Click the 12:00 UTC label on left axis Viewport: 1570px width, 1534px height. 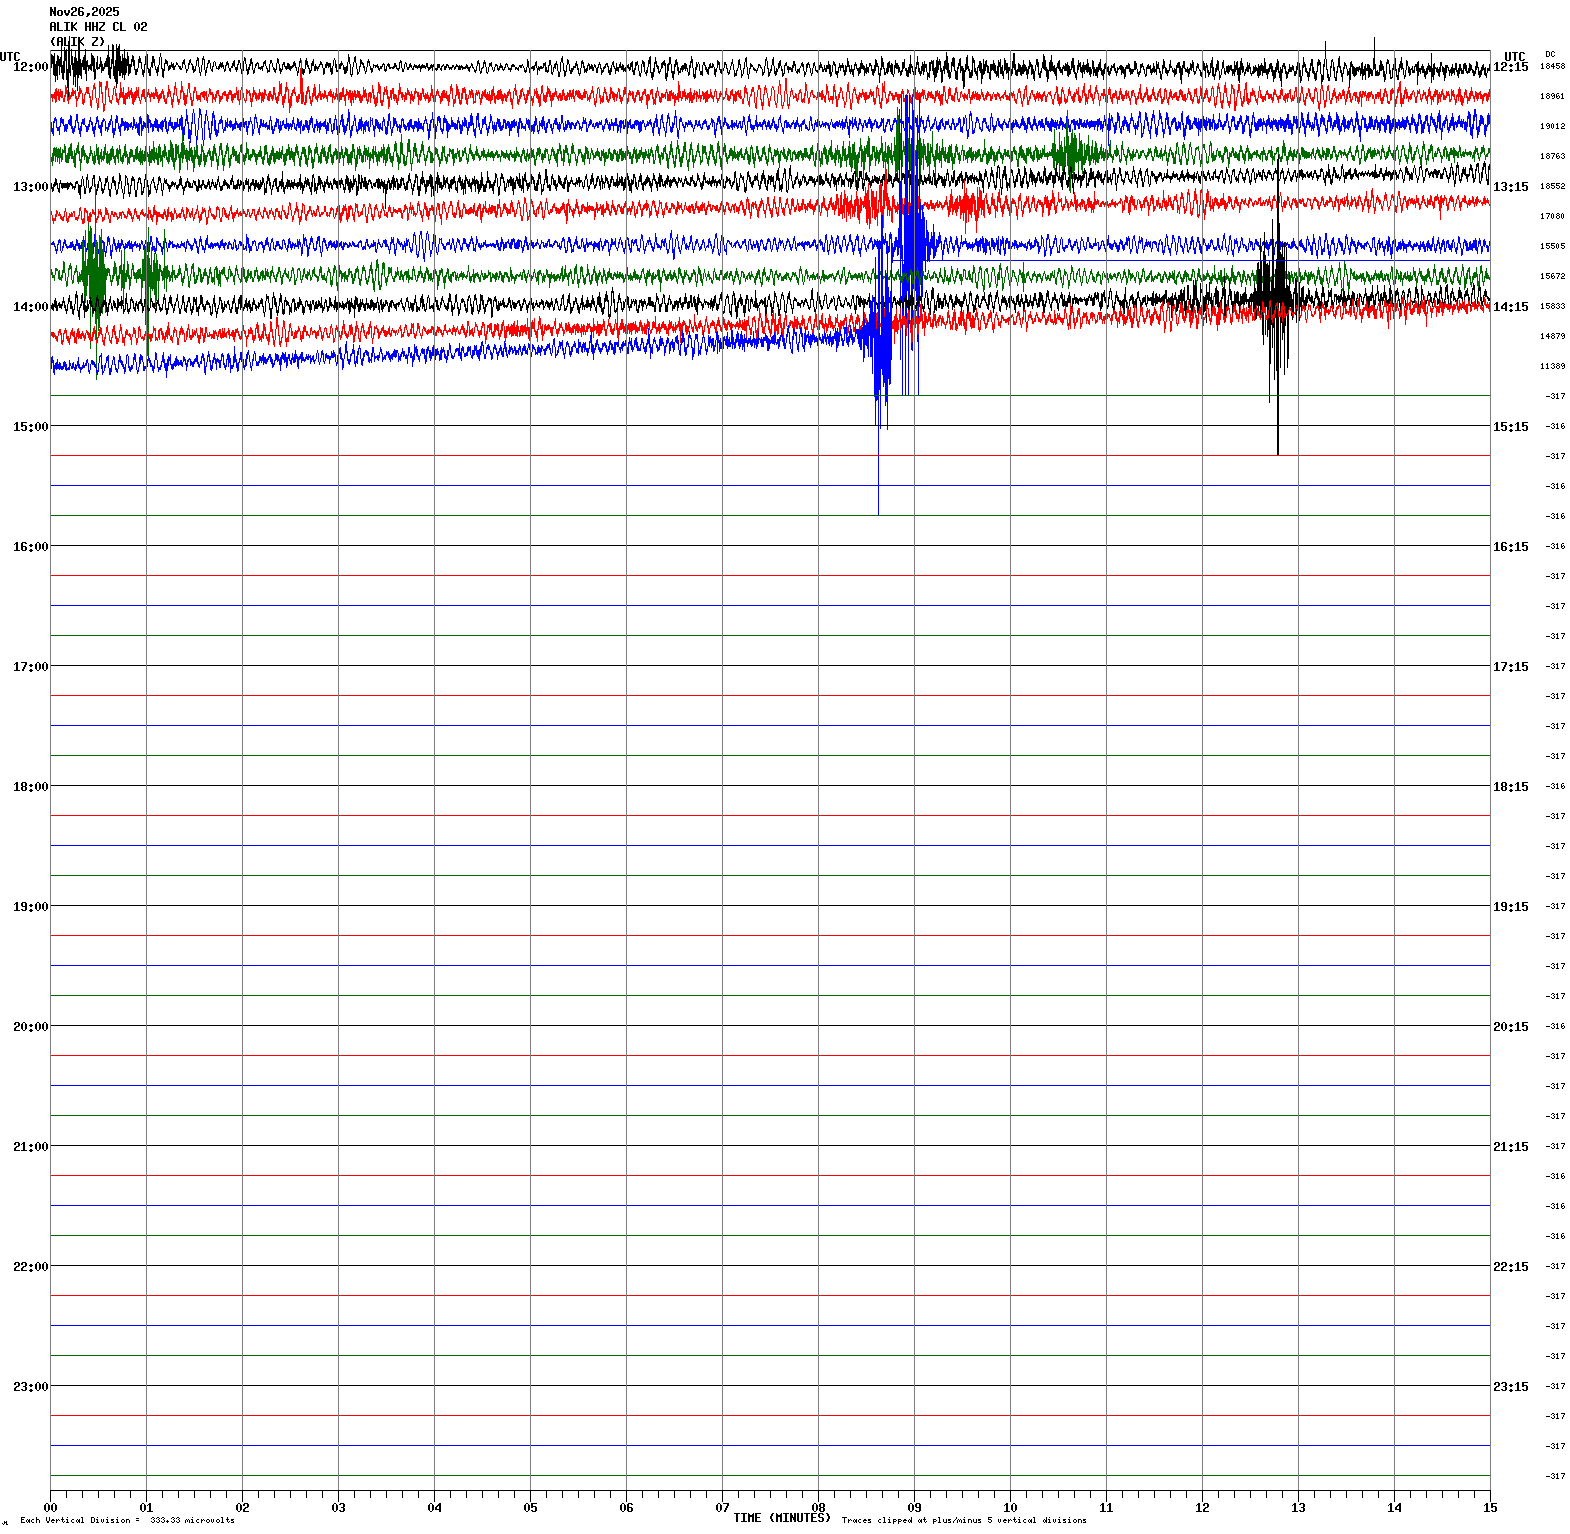point(30,67)
